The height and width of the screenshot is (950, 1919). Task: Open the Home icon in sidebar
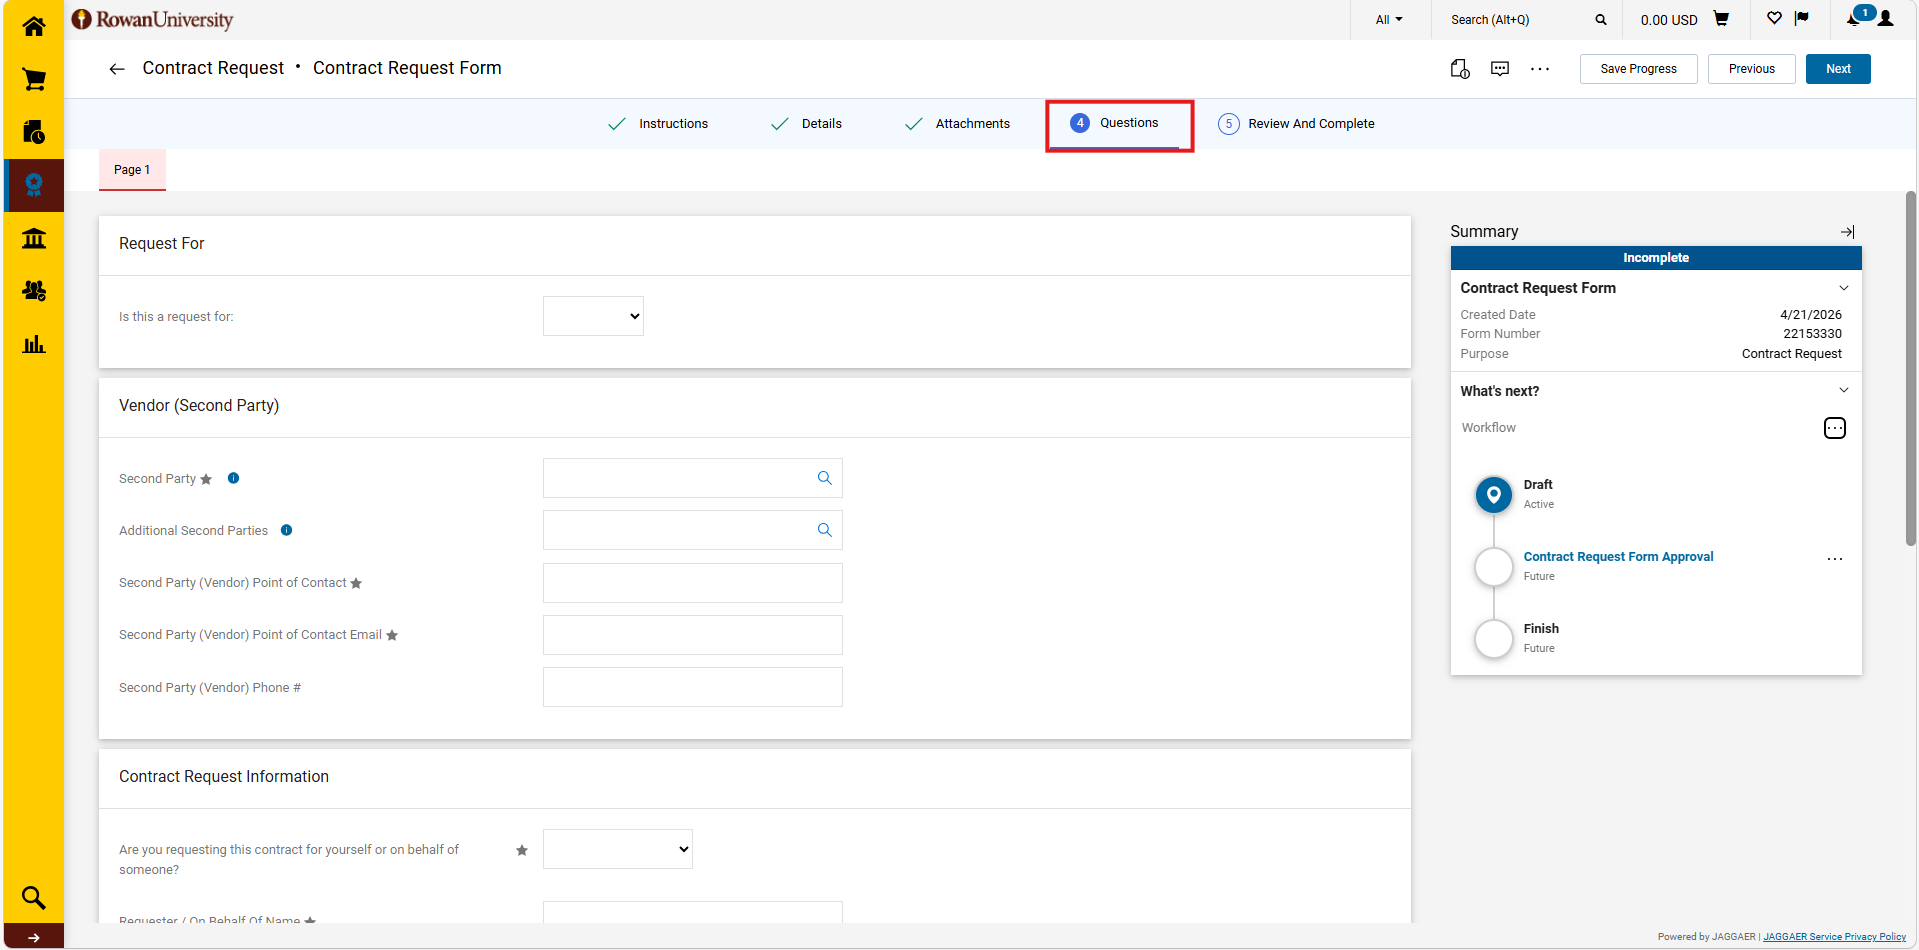tap(34, 26)
